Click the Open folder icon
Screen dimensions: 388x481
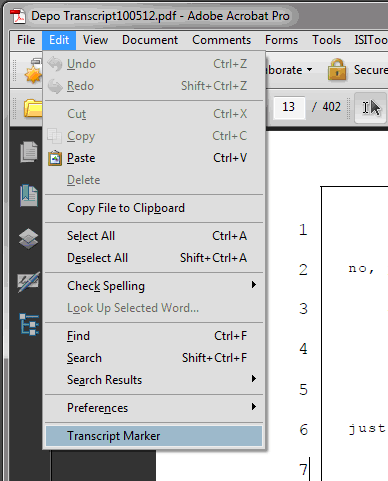(33, 108)
